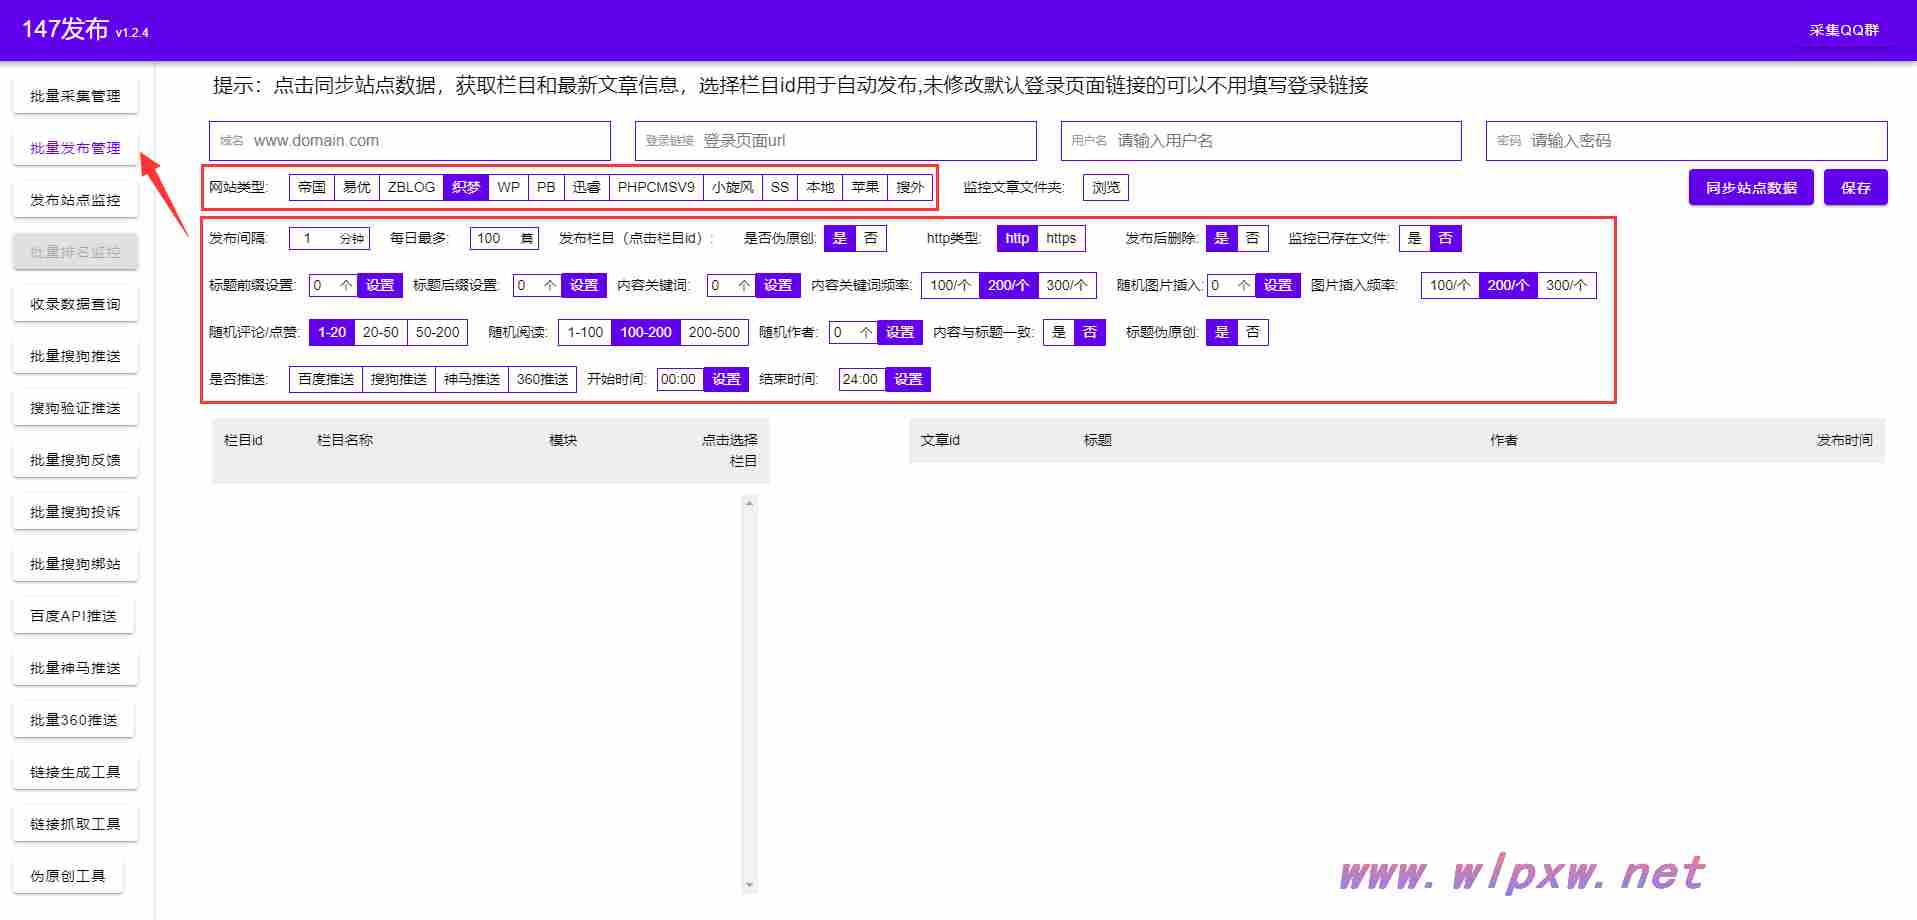Select 搜外 as website type
The image size is (1917, 920).
click(x=910, y=187)
